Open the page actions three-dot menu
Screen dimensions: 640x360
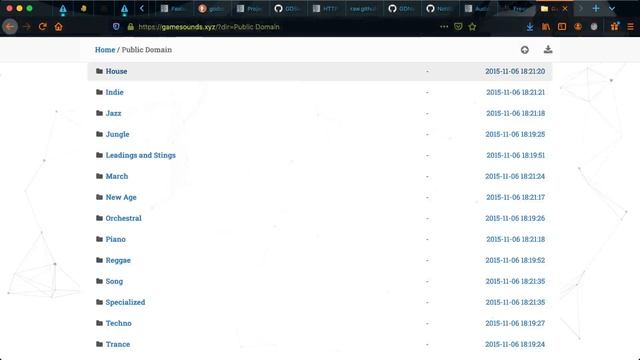[x=444, y=27]
